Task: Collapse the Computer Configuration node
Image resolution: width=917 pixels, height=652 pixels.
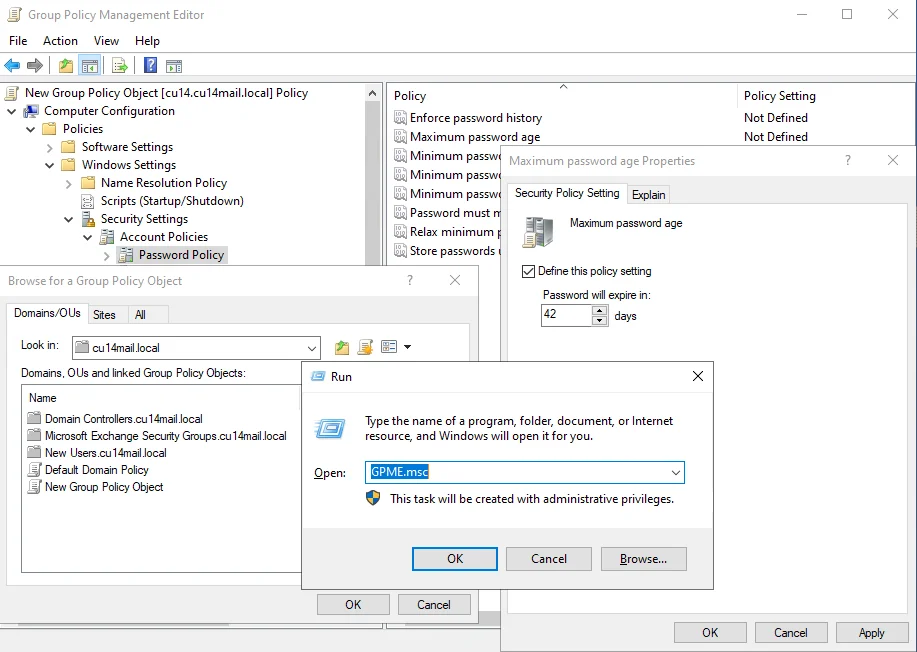Action: 11,111
